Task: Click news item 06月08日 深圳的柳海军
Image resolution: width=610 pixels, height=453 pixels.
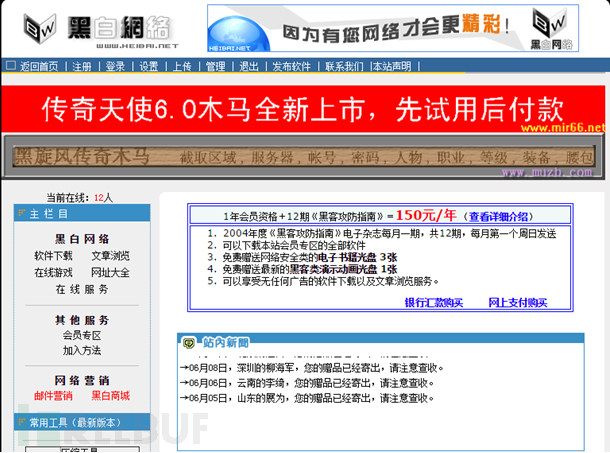Action: [x=312, y=368]
